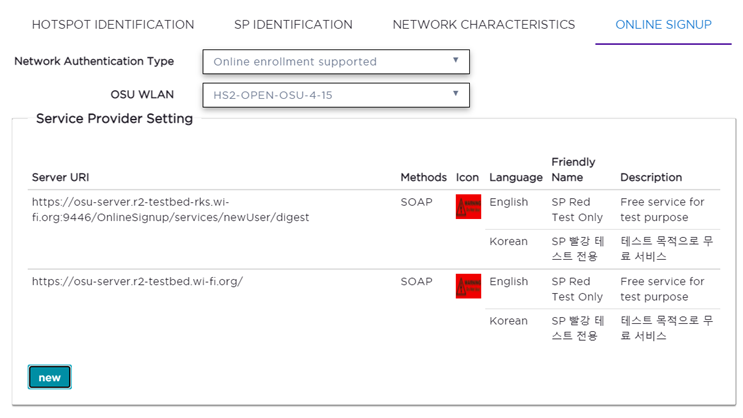Select the osu-server.r2-testbed.wi-fi.org server URI

pos(137,281)
